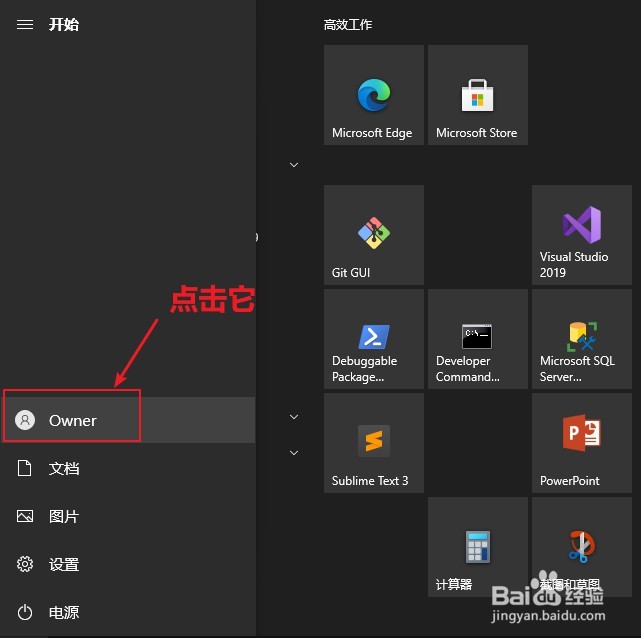Expand the lower chevron beside Sublime Text tile
Viewport: 641px width, 638px height.
click(294, 452)
